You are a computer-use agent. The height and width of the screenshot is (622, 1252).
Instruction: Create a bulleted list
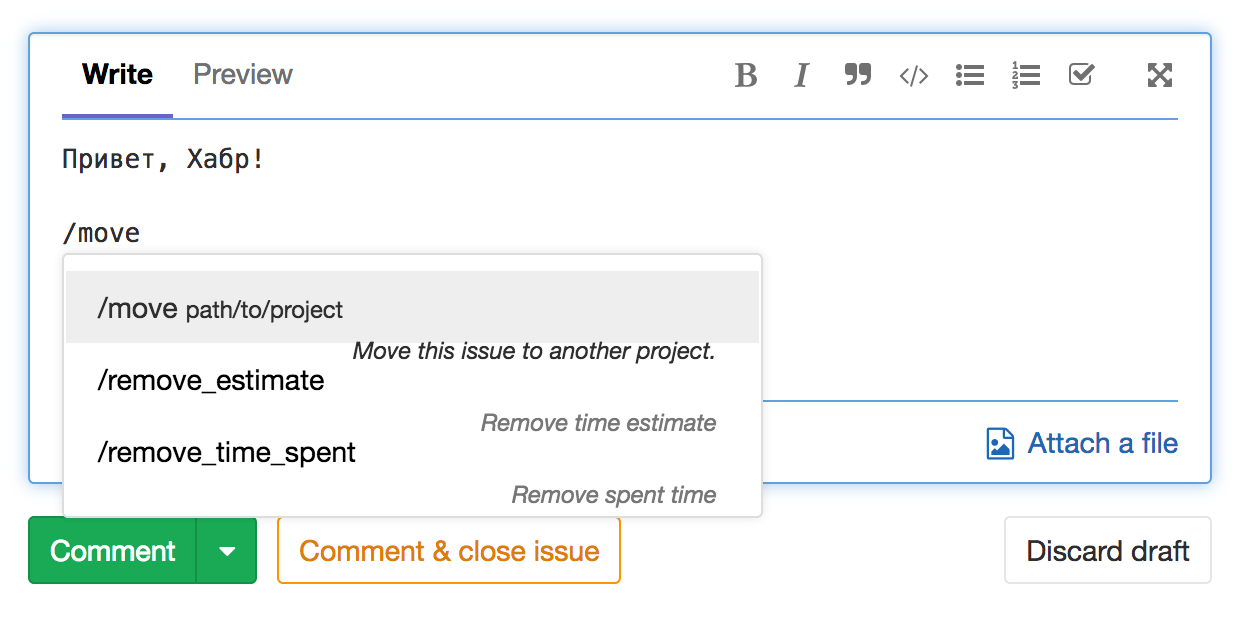coord(969,74)
